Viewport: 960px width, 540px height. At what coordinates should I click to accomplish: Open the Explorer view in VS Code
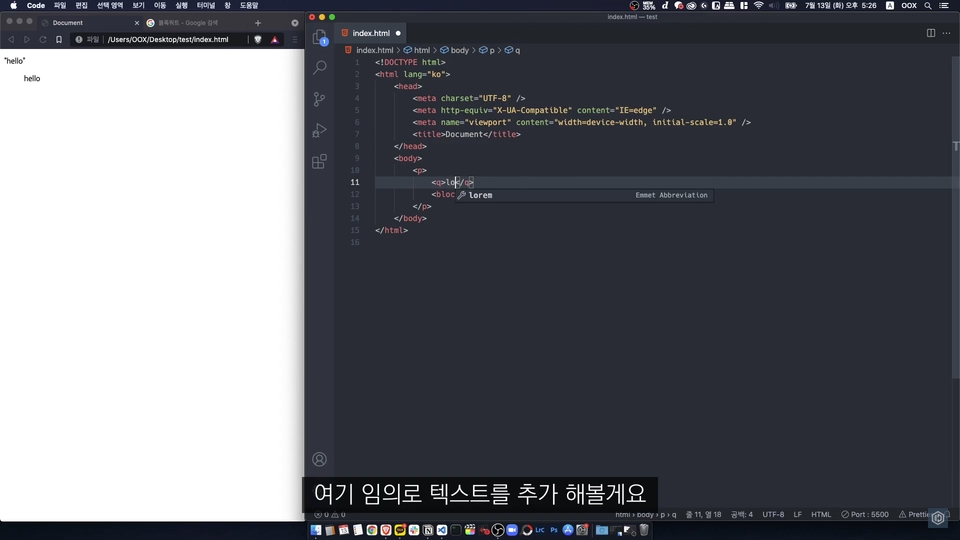tap(320, 37)
